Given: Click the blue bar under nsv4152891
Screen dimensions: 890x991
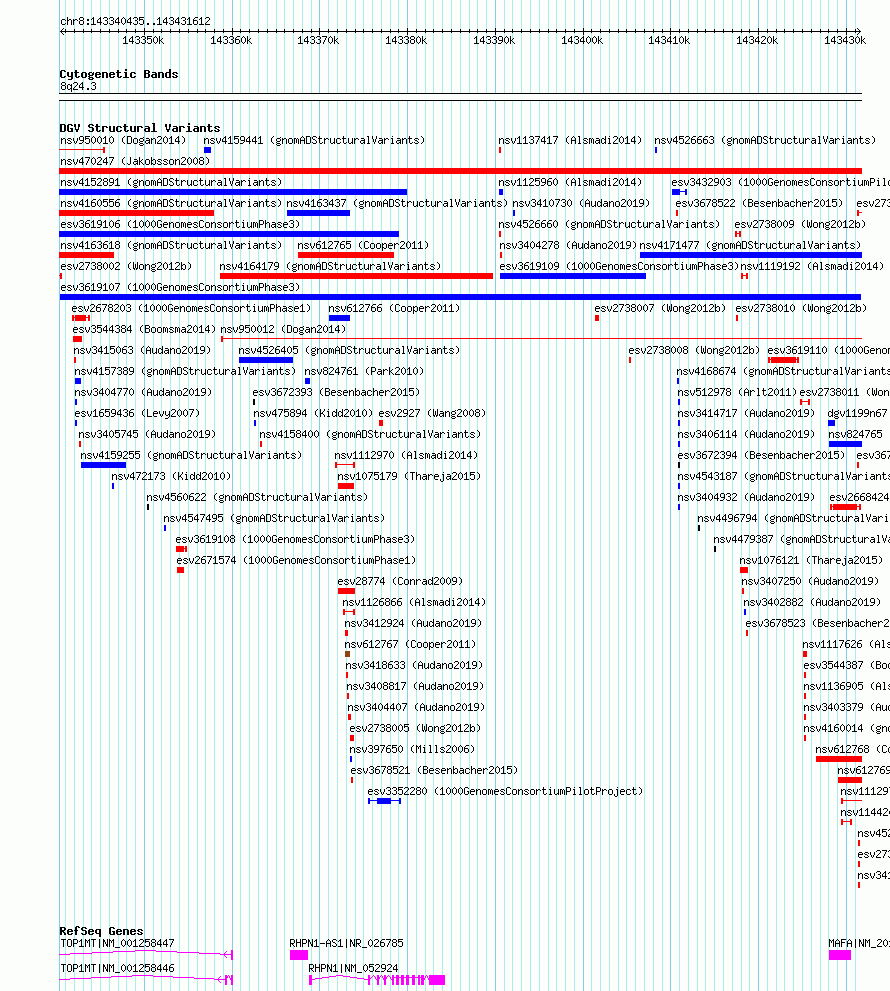Looking at the screenshot, I should pos(233,192).
